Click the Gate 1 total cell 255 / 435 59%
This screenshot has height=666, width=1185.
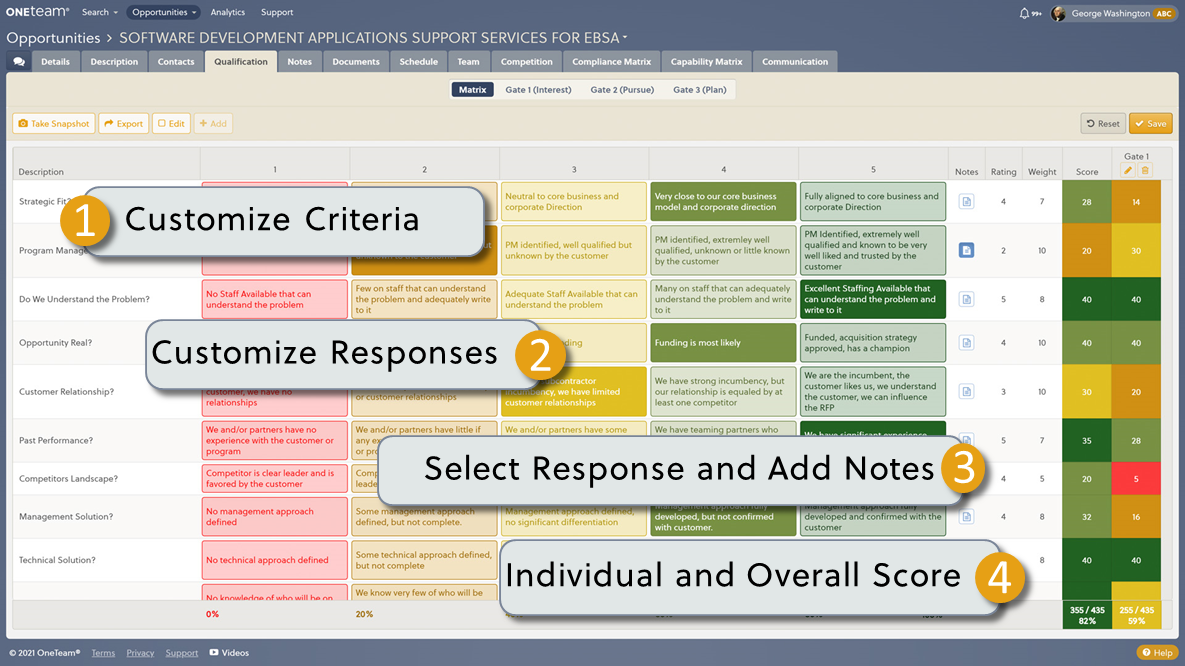(x=1136, y=615)
